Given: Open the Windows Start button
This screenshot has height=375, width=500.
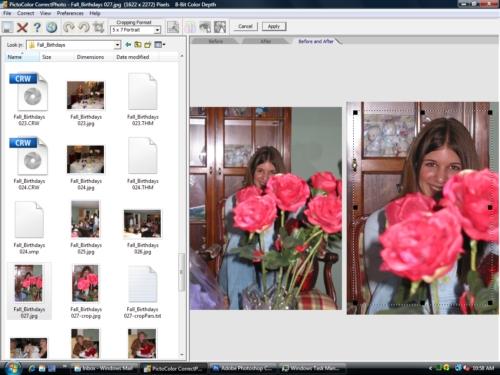Looking at the screenshot, I should coord(12,368).
